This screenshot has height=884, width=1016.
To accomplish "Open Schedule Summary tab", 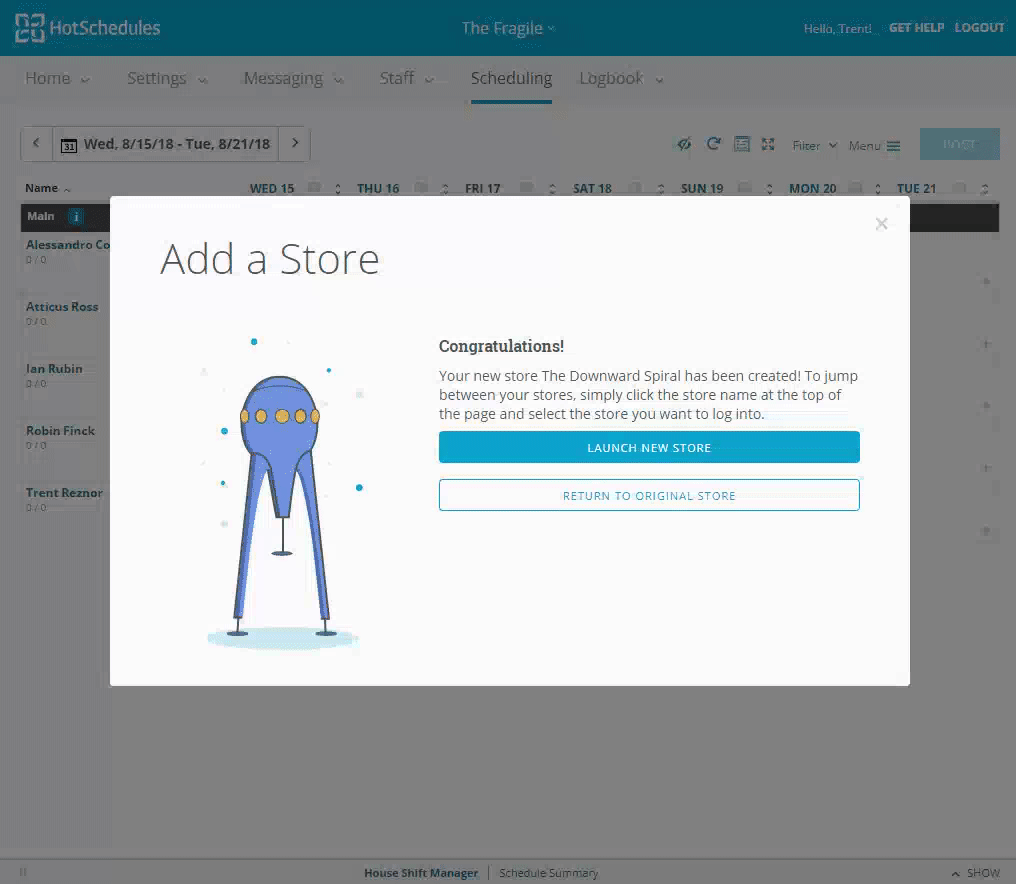I will (x=548, y=873).
